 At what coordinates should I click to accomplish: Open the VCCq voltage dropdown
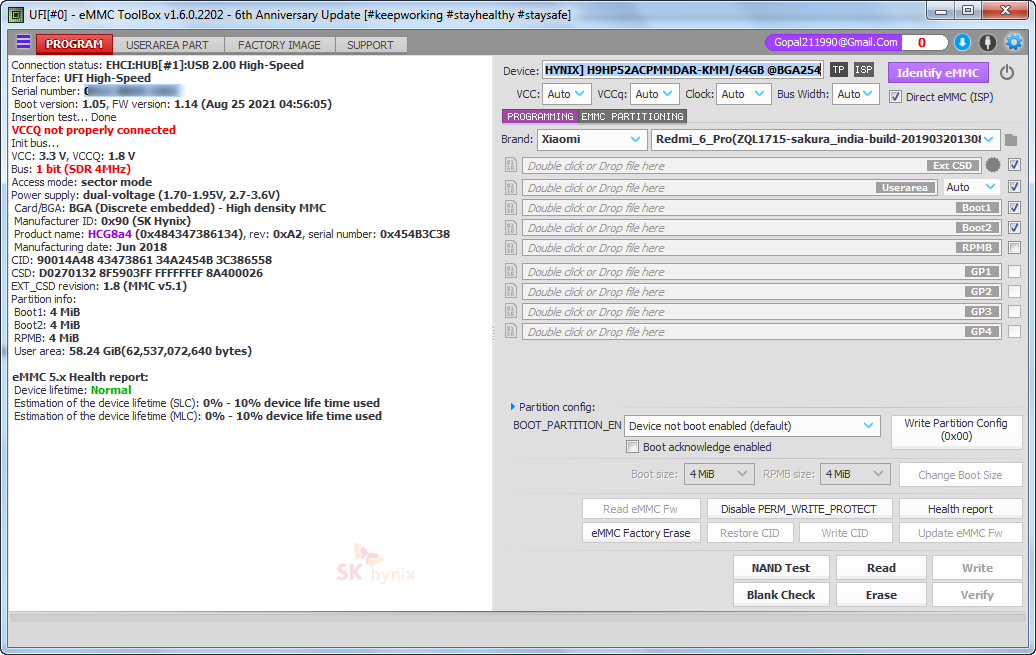[x=654, y=94]
